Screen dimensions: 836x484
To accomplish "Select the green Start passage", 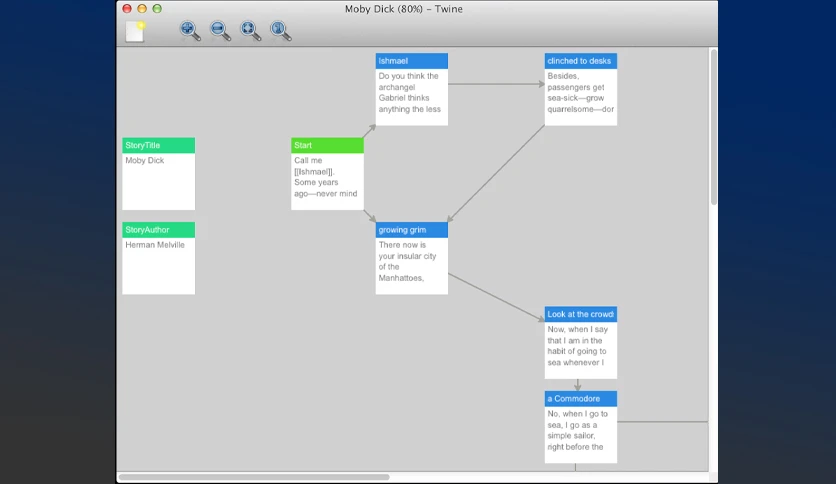I will tap(327, 174).
